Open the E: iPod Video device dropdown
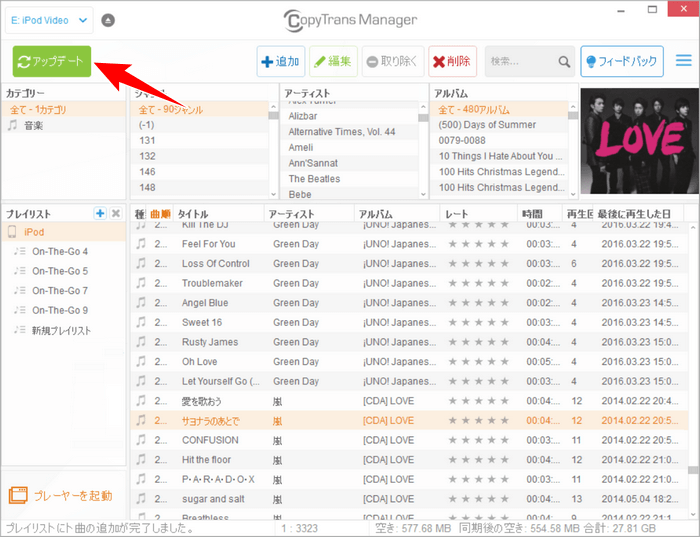This screenshot has height=537, width=700. tap(49, 21)
